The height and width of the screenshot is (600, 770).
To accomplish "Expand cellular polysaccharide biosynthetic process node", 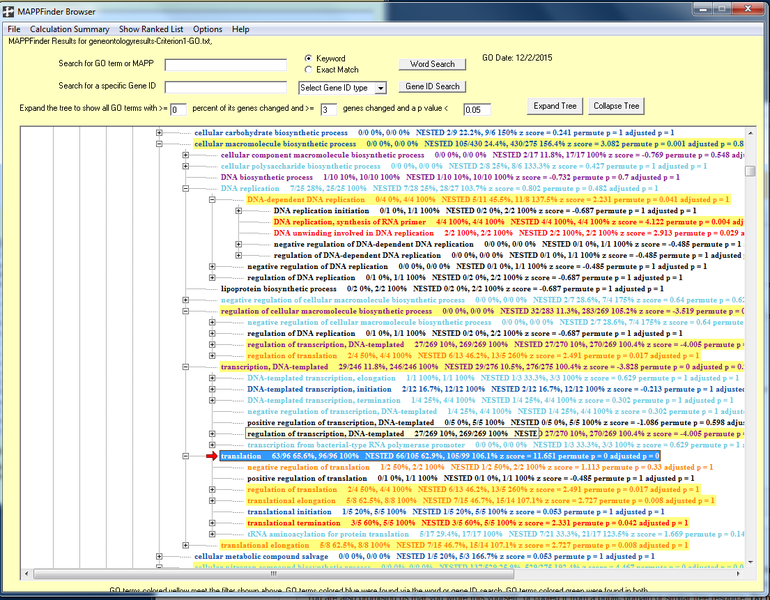I will (186, 166).
